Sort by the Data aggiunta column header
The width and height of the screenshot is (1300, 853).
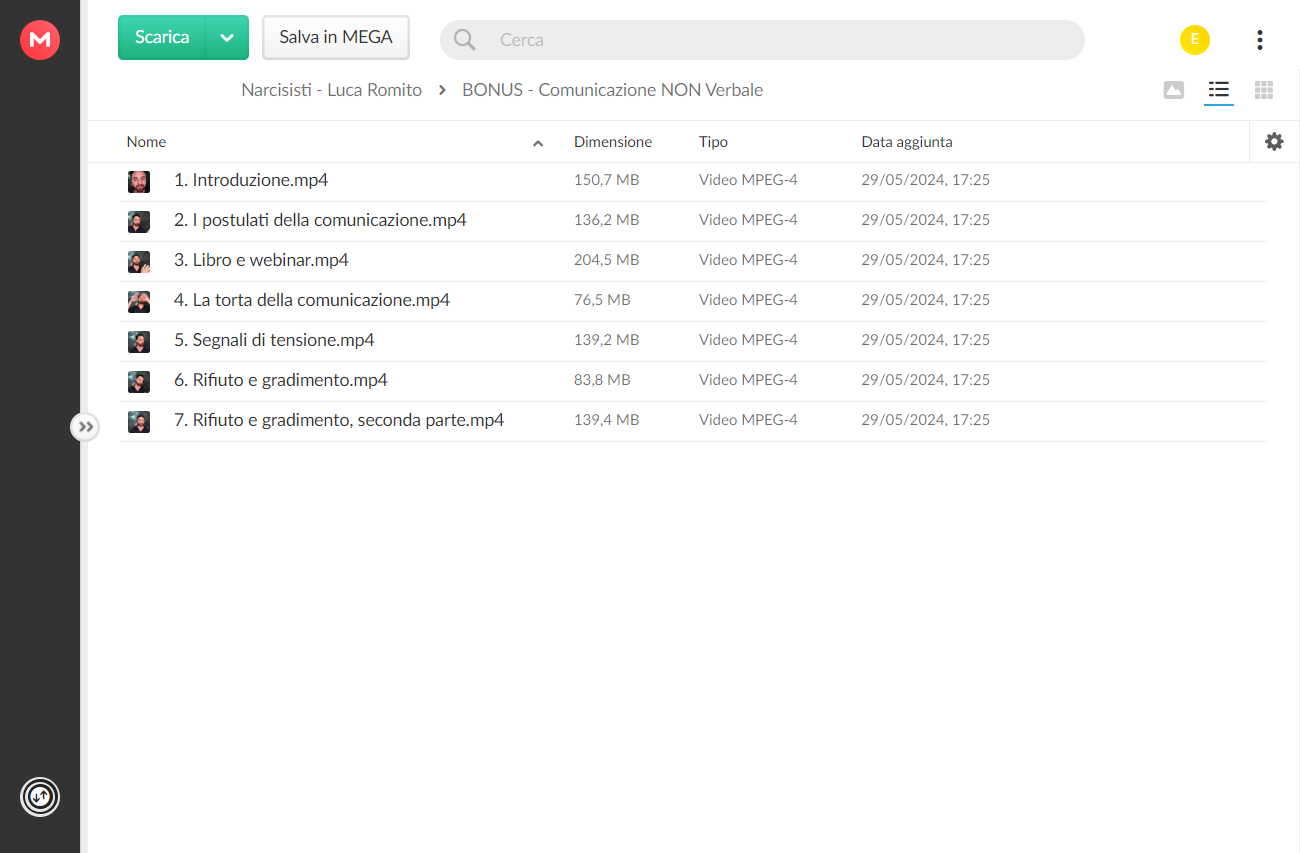pyautogui.click(x=907, y=142)
